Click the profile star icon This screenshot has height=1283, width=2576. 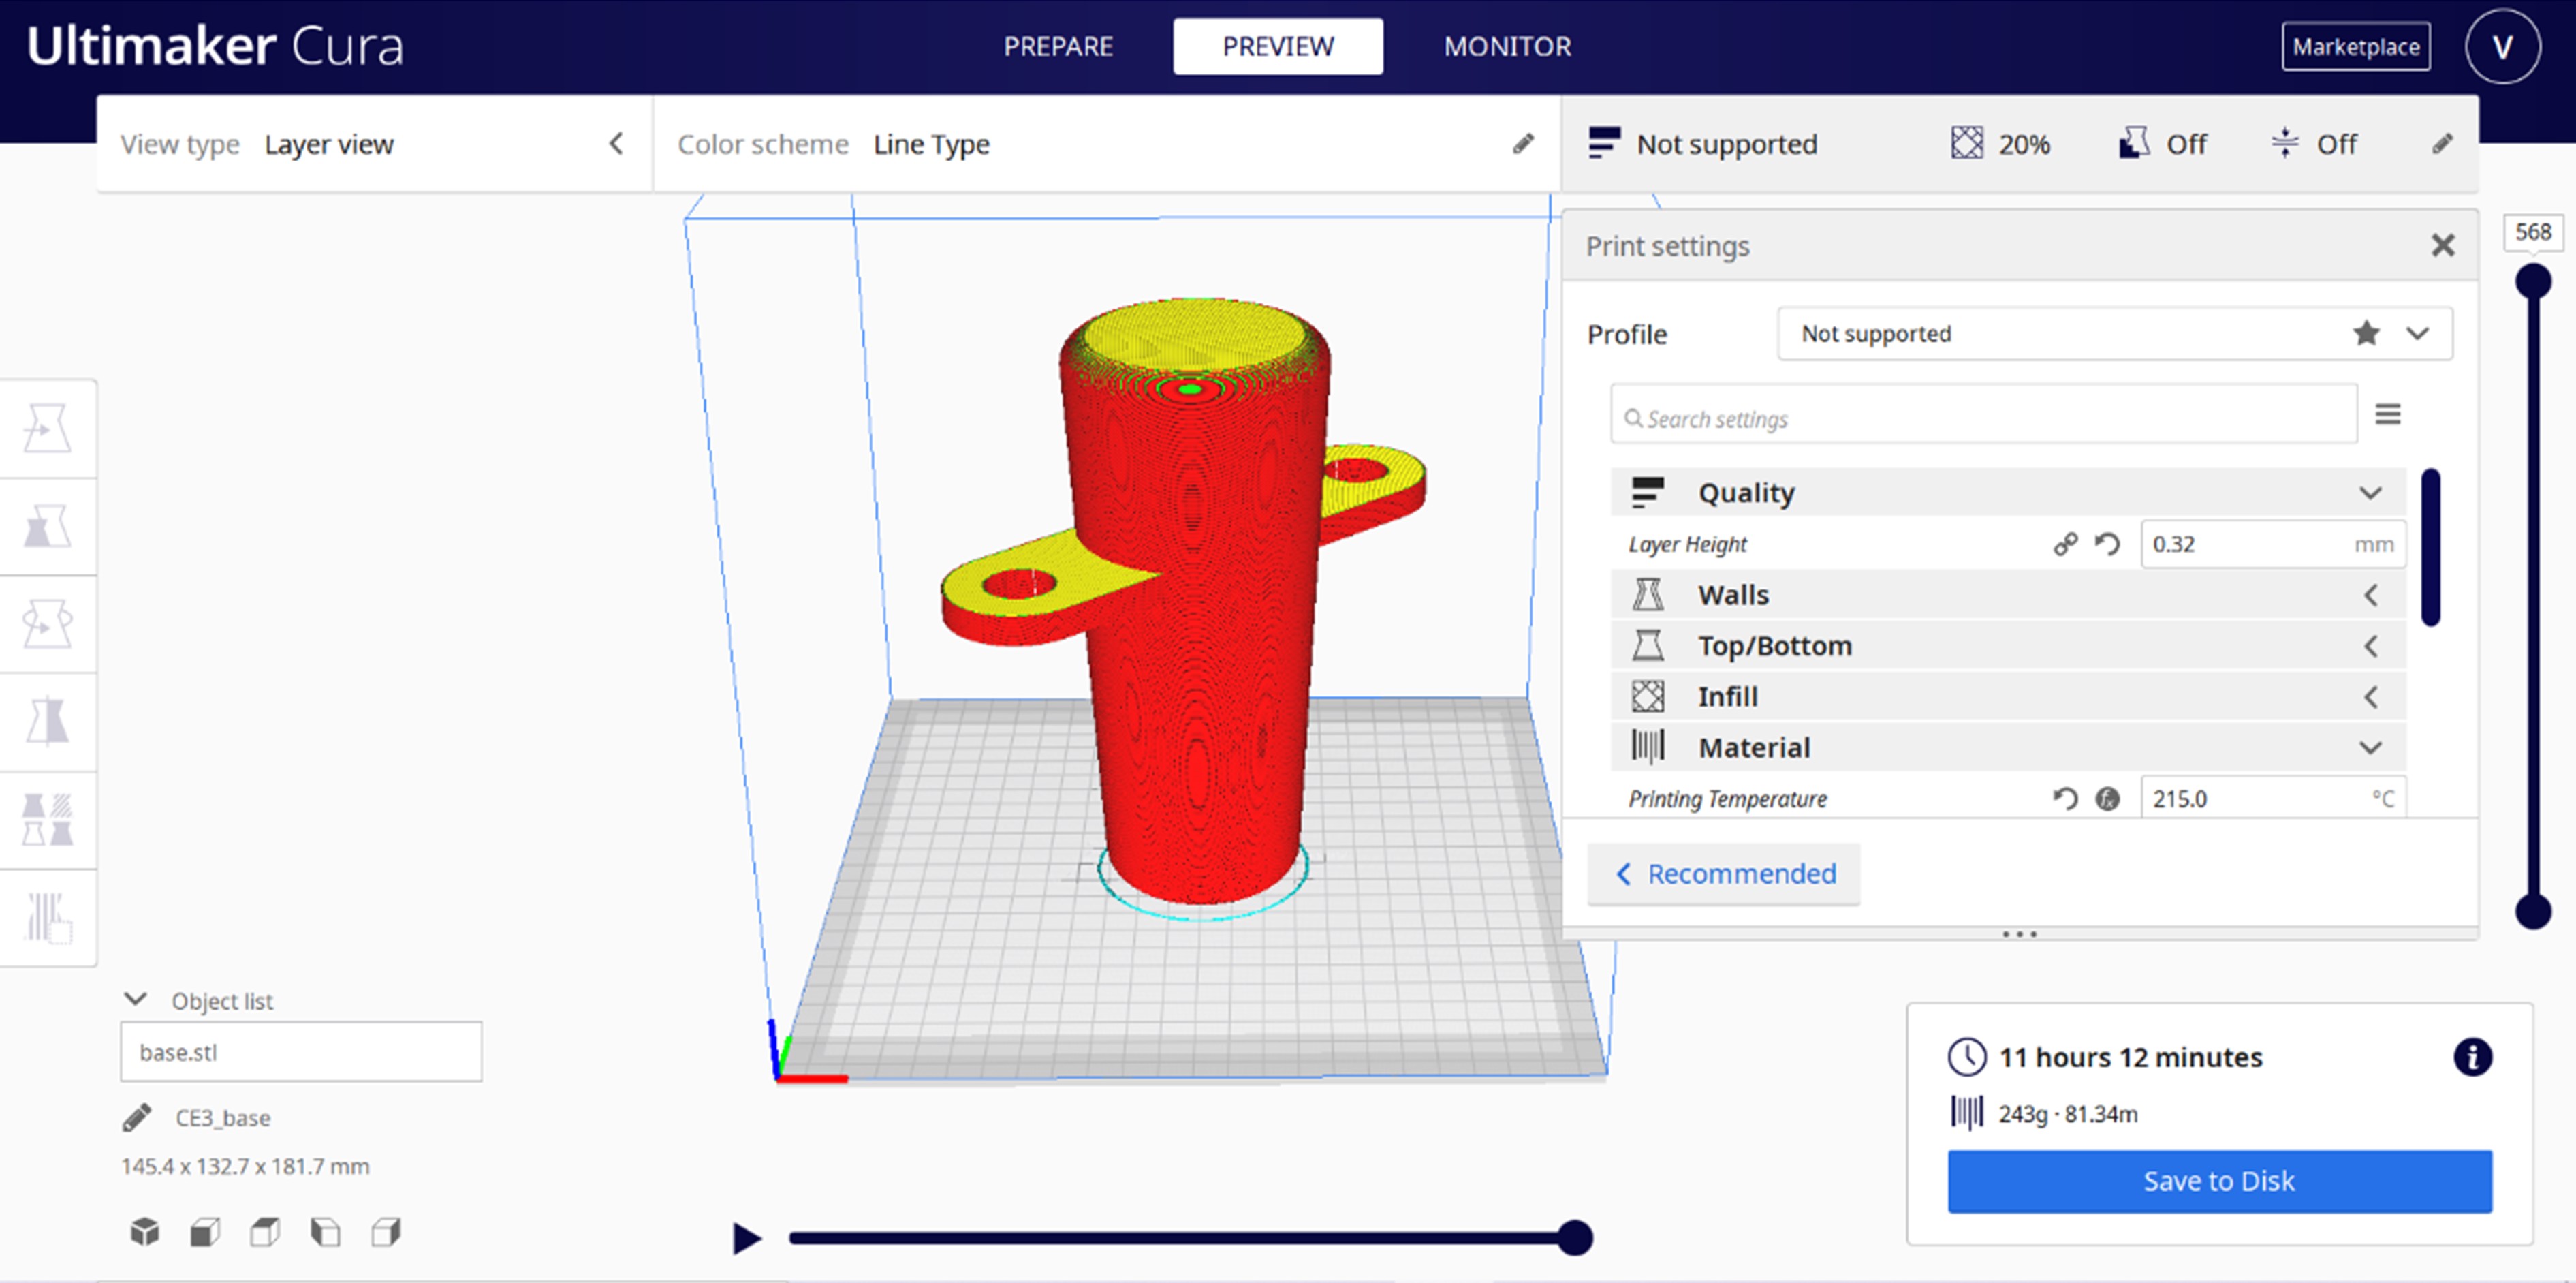[2366, 333]
